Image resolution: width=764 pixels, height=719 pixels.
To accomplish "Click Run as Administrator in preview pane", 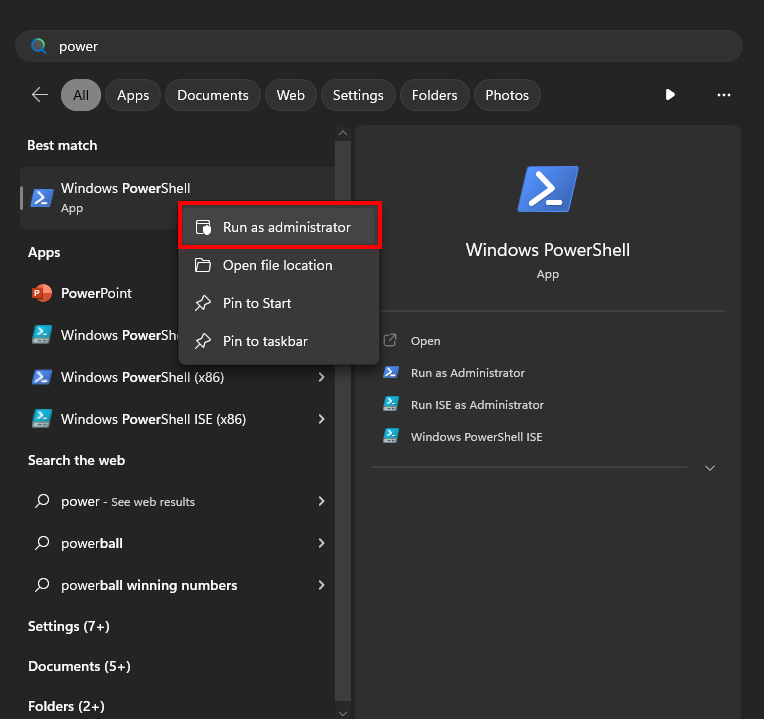I will 468,373.
